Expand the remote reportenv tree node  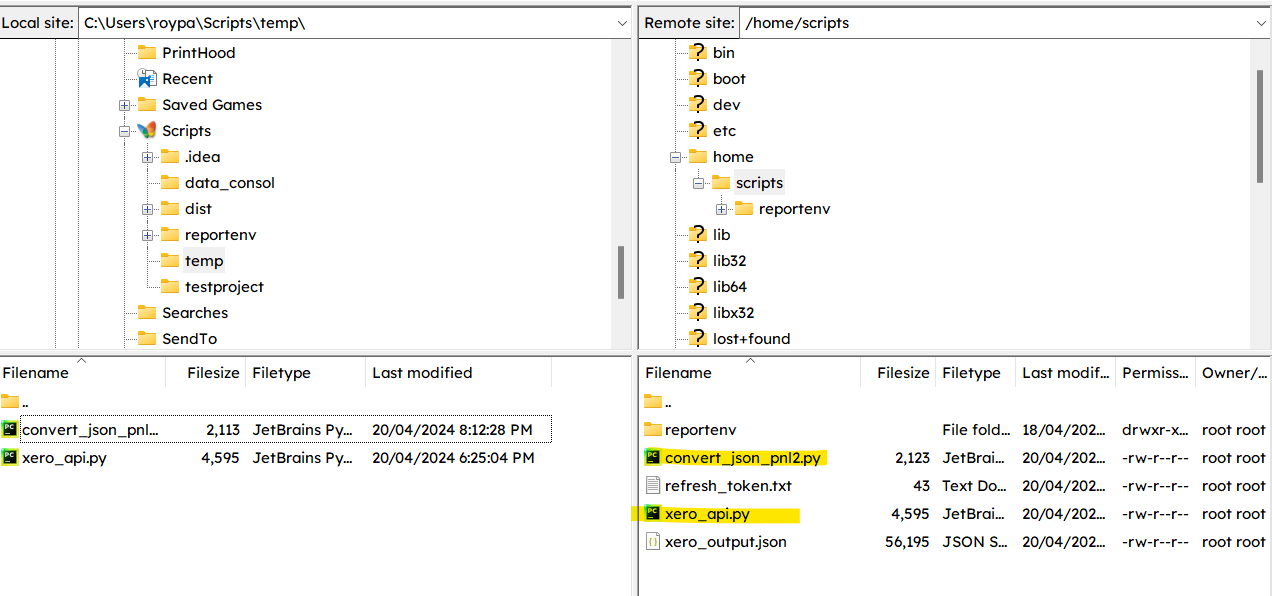coord(721,209)
